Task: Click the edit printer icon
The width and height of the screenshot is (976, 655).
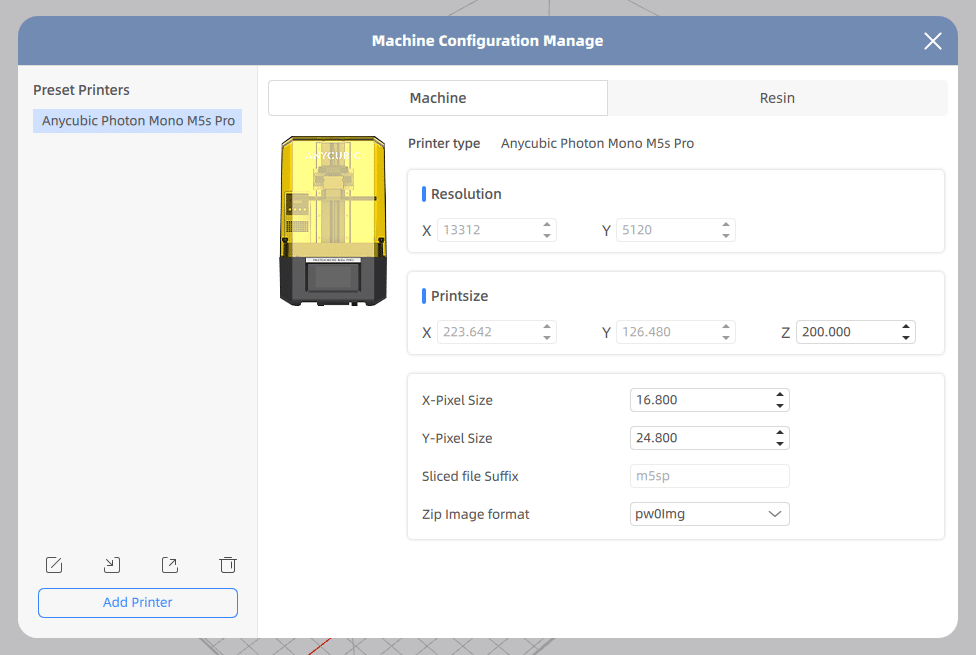Action: 55,565
